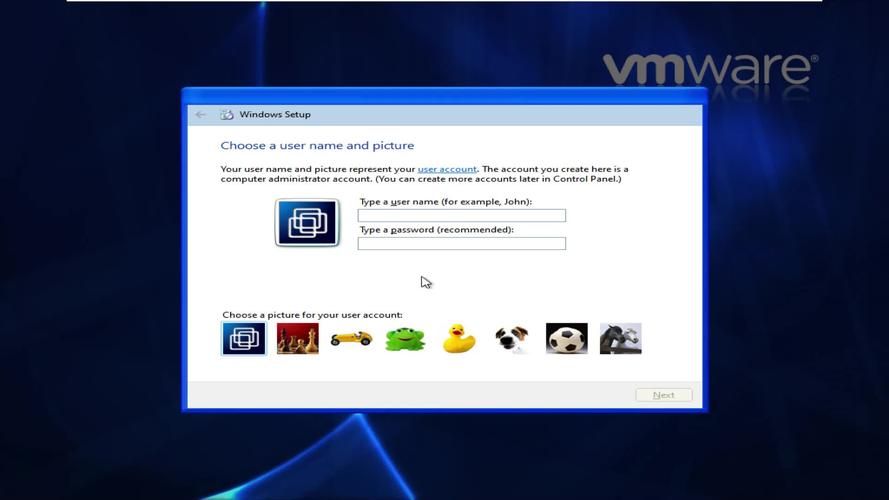The width and height of the screenshot is (889, 500).
Task: Click the vmware logo on desktop background
Action: coord(709,70)
